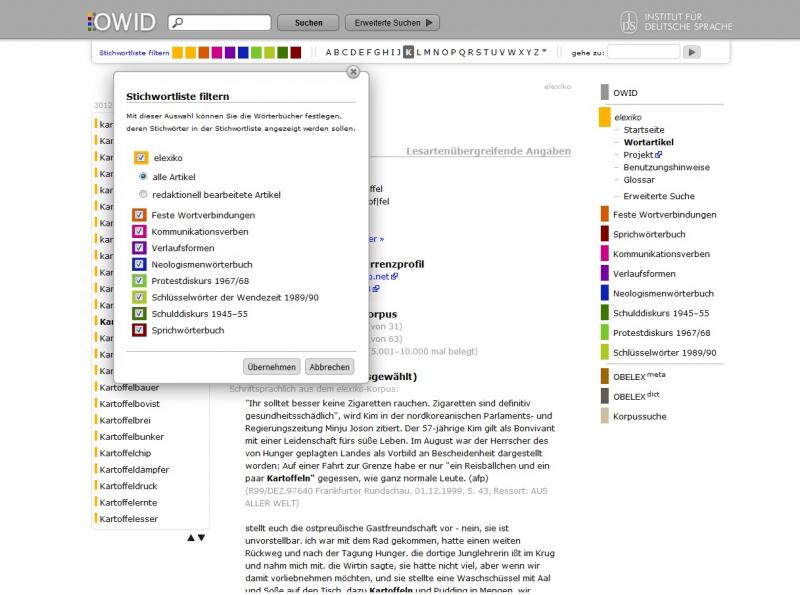The width and height of the screenshot is (800, 595).
Task: Select the highlighted letter K in the alphabet bar
Action: point(408,52)
